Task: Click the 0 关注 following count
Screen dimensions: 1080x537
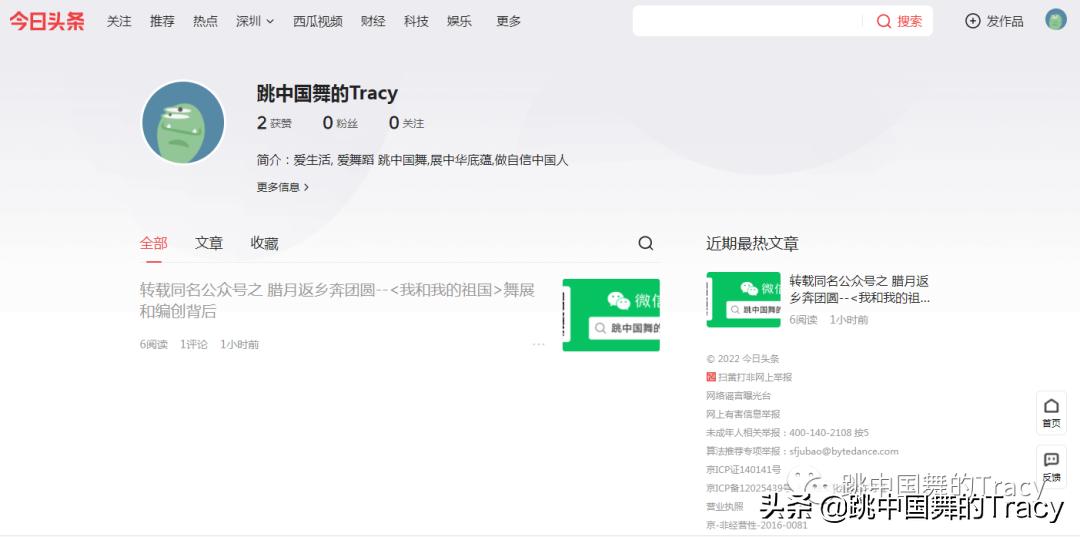Action: [x=406, y=123]
